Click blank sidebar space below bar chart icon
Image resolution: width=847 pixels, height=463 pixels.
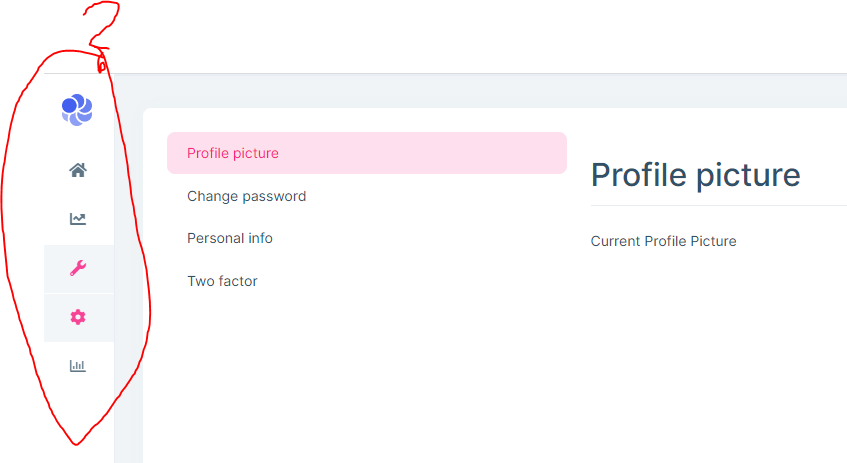78,420
